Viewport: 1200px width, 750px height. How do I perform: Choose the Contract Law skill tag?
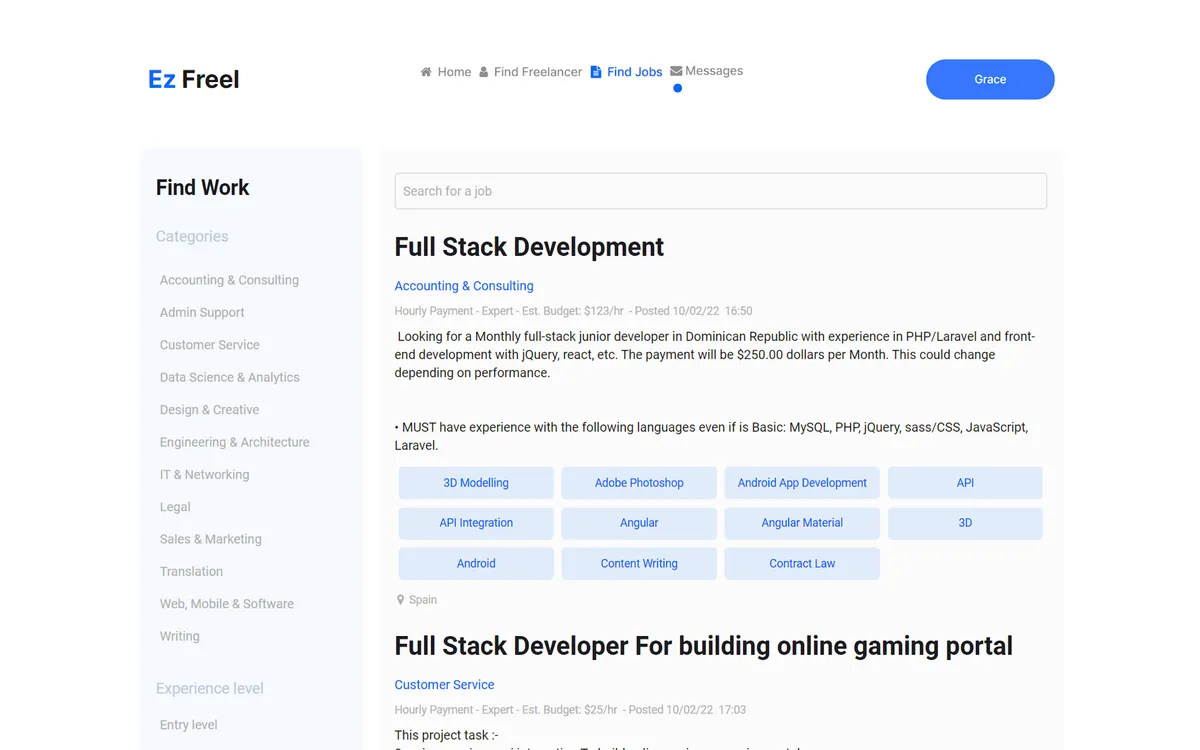click(x=802, y=564)
